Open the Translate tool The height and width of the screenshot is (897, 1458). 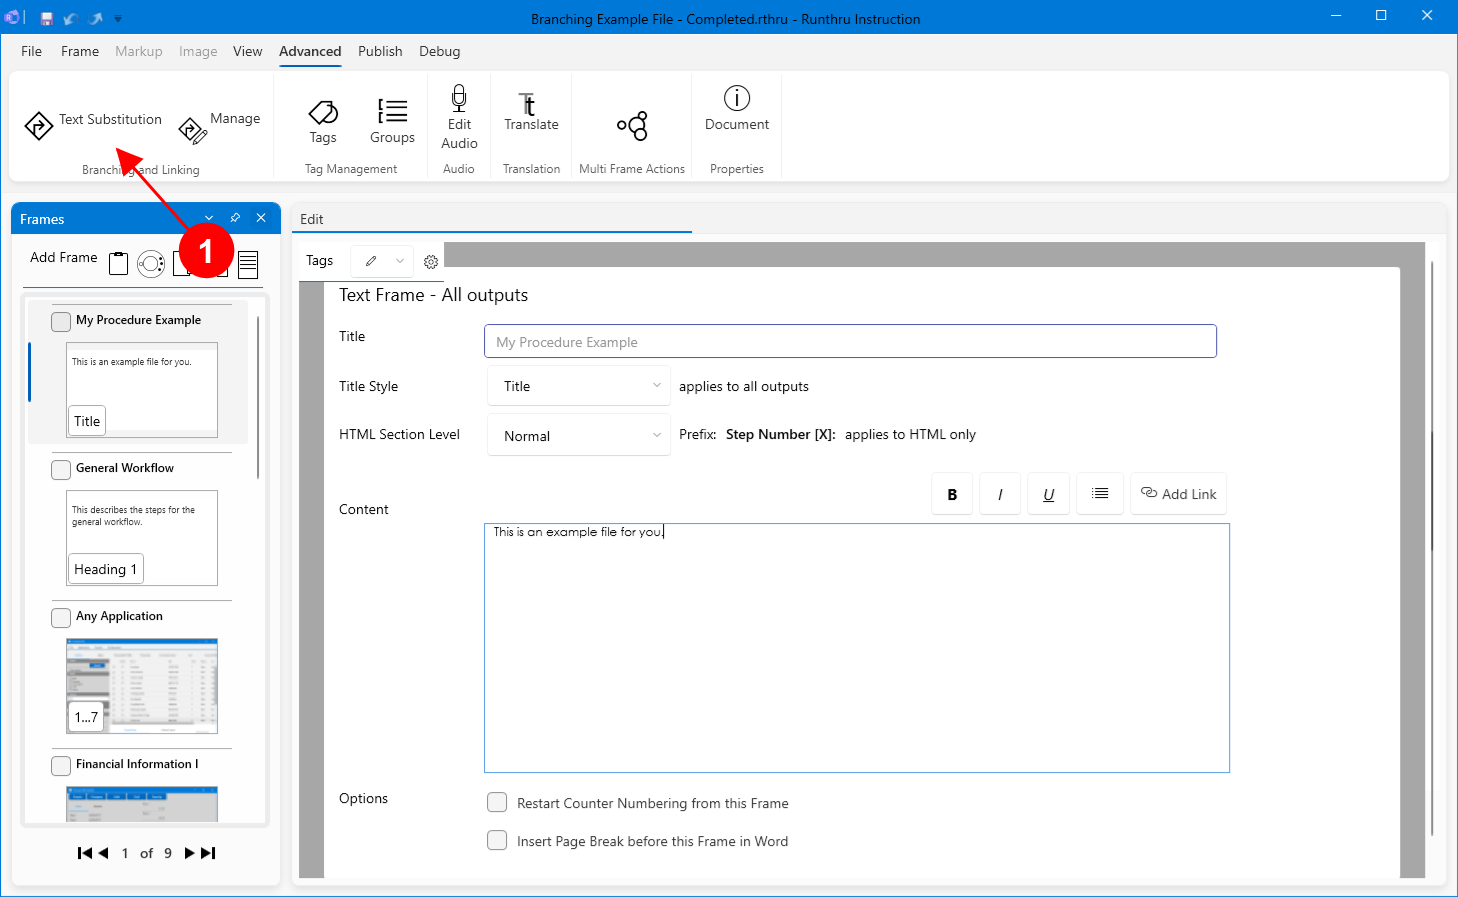click(x=530, y=105)
